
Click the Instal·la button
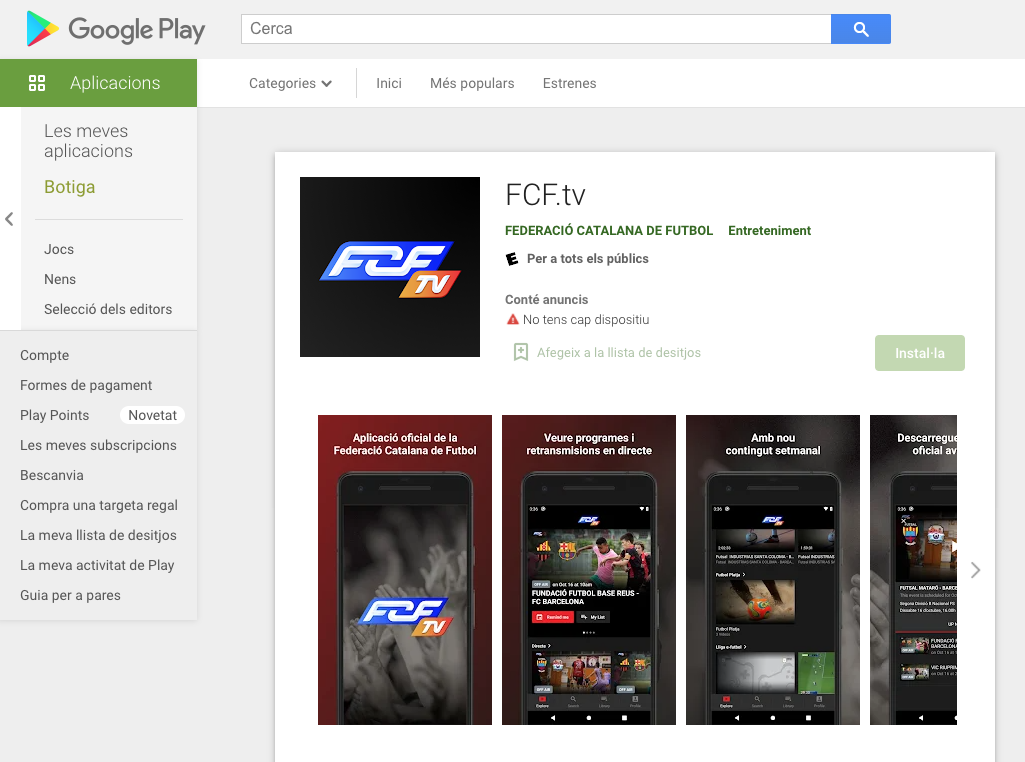[919, 353]
